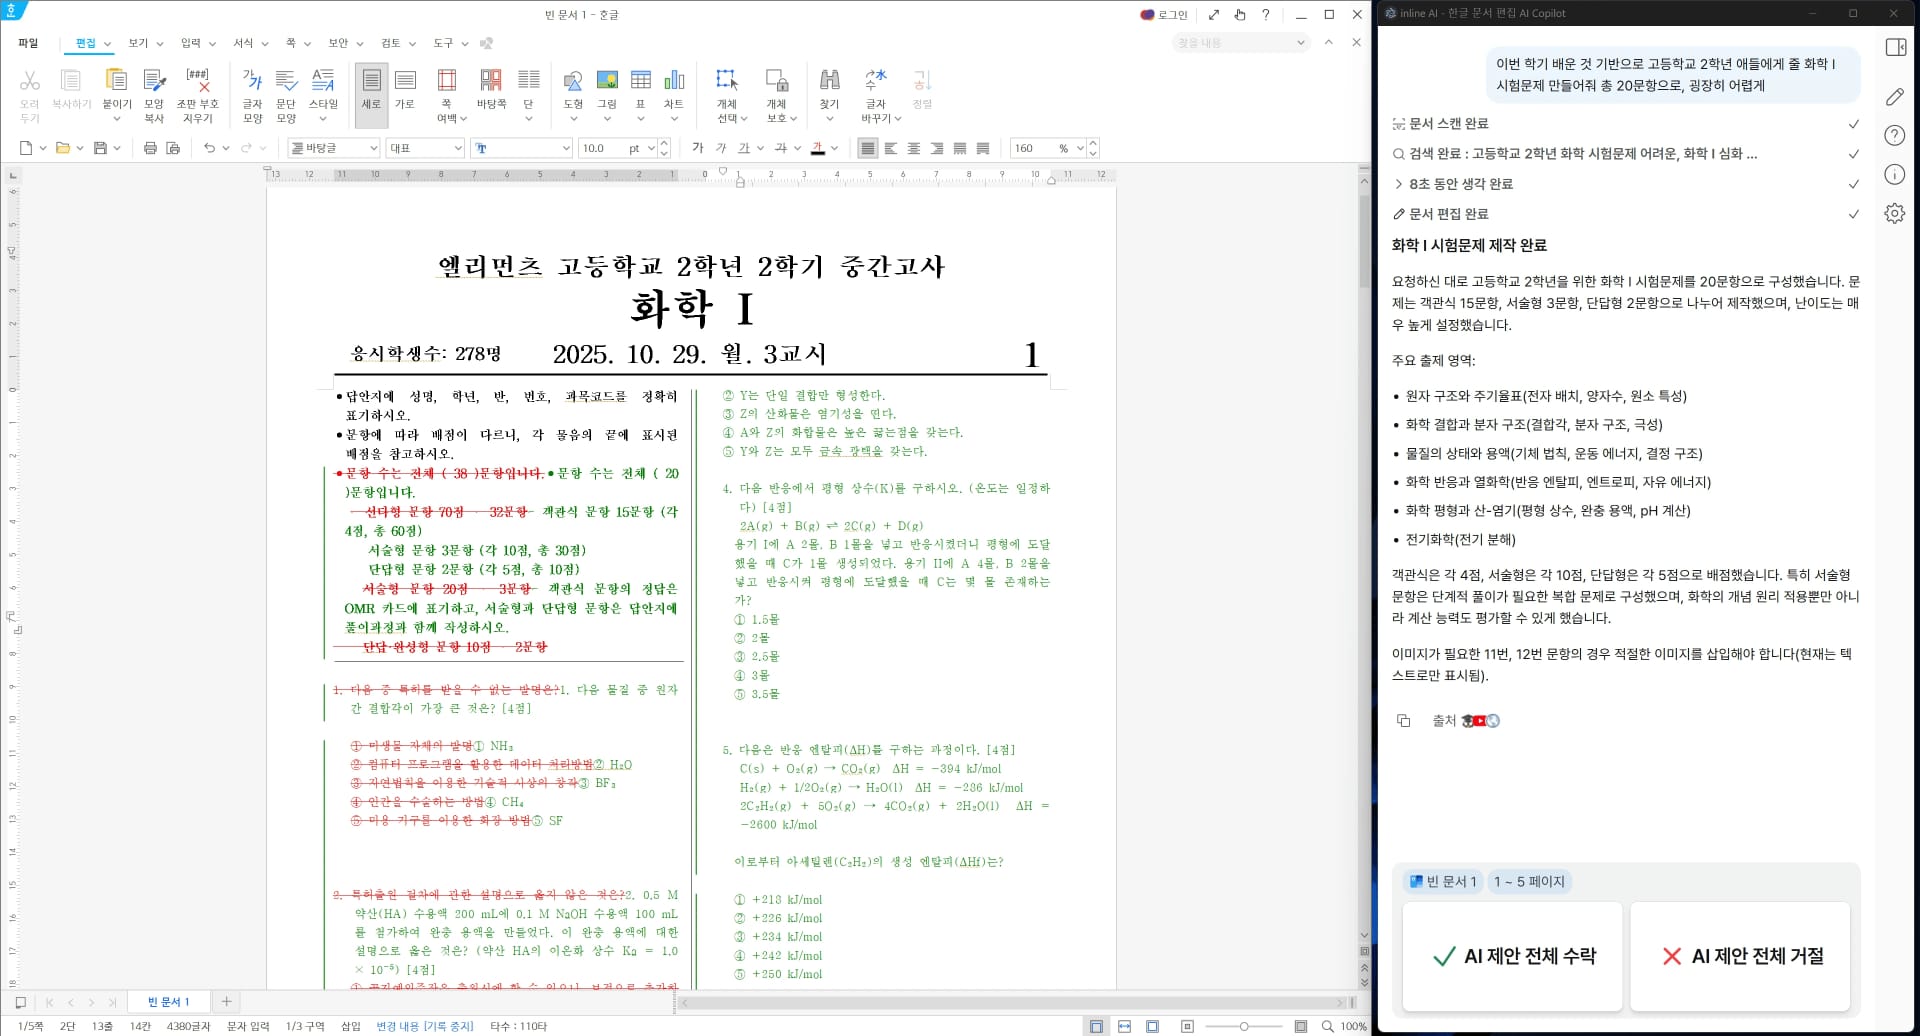Adjust the zoom slider

[1245, 1026]
